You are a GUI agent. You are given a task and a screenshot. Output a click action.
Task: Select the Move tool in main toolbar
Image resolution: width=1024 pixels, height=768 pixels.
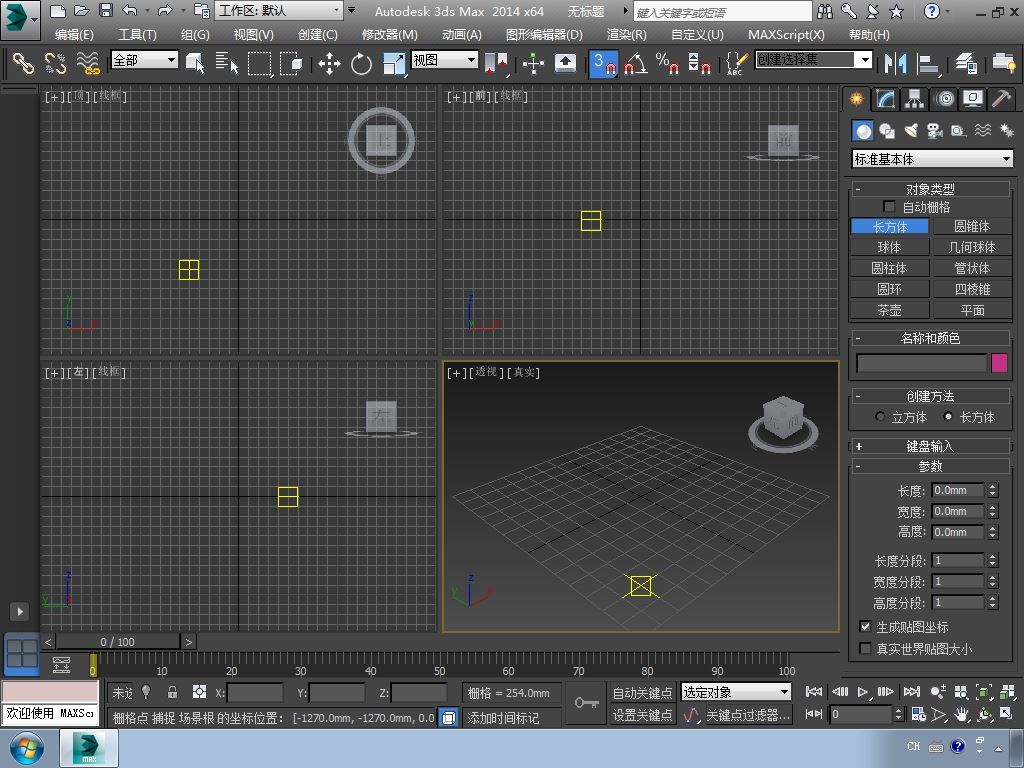329,64
